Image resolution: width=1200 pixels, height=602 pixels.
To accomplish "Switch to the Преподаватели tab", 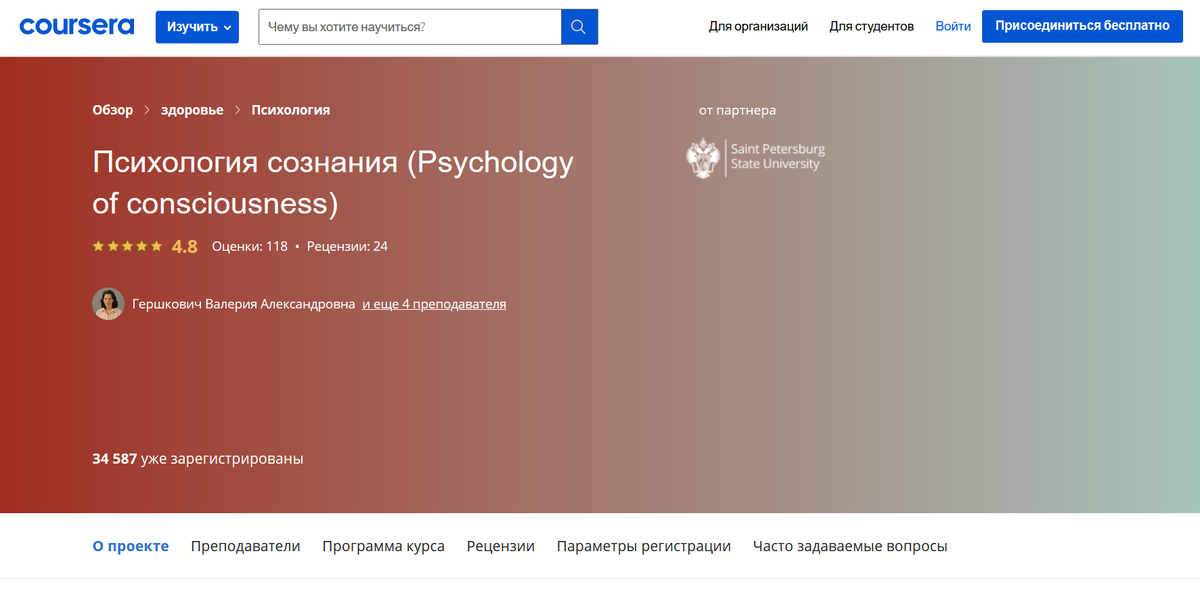I will pyautogui.click(x=245, y=546).
